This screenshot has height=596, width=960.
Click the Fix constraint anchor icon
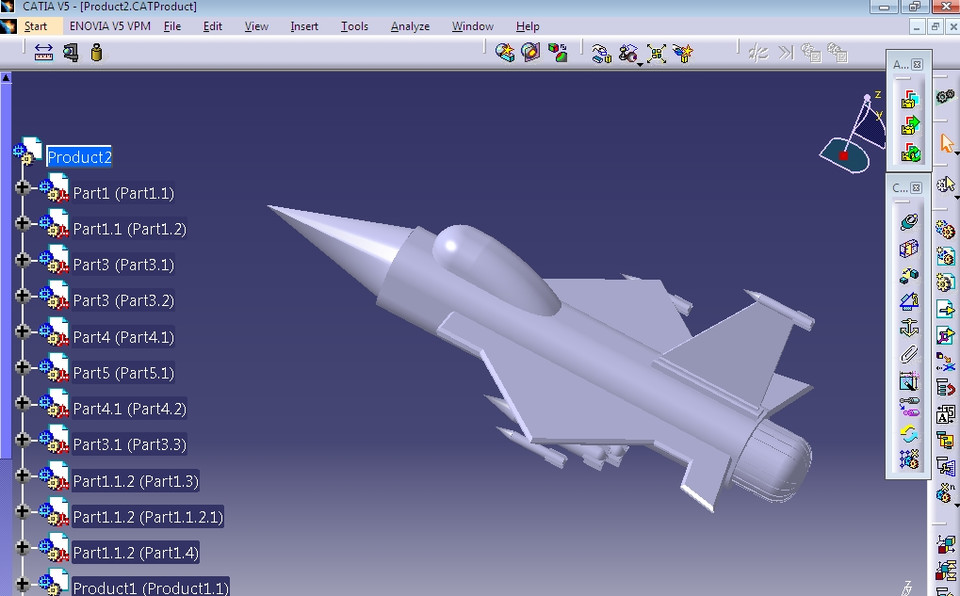(x=910, y=327)
